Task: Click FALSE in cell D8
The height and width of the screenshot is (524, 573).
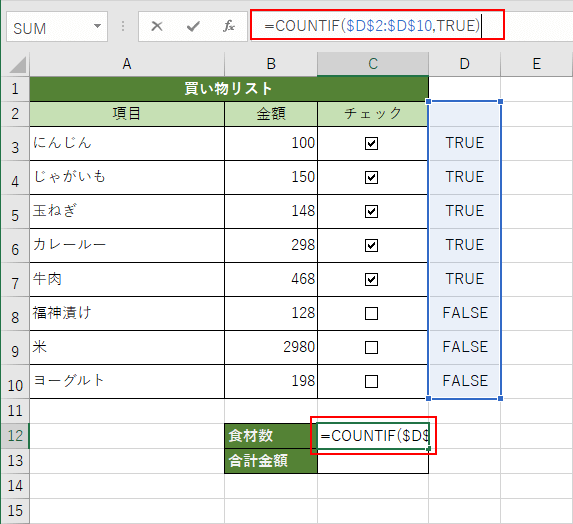Action: [465, 313]
